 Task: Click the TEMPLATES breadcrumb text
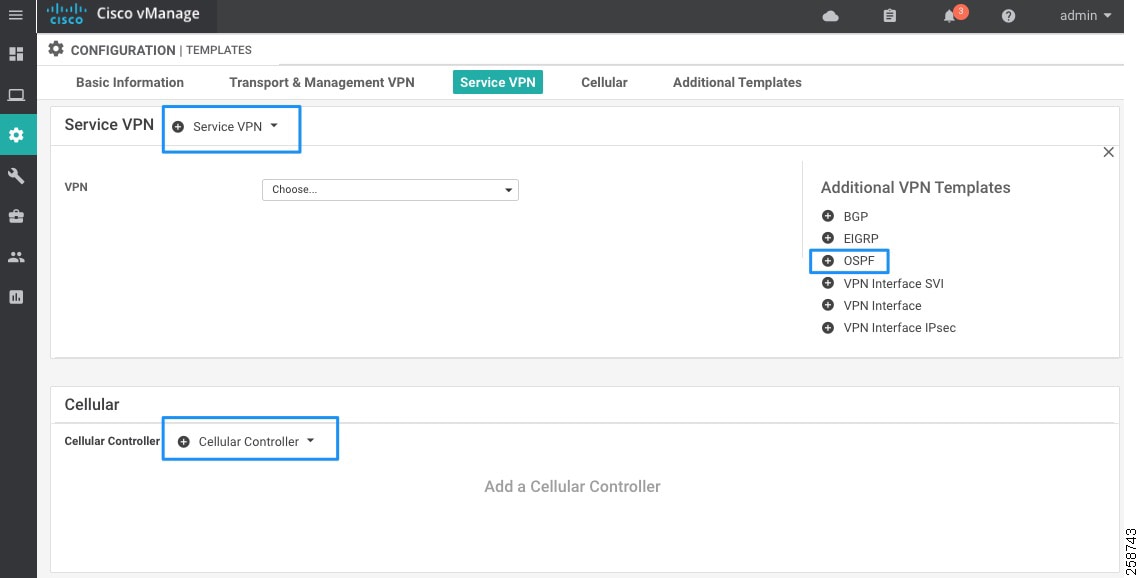coord(219,50)
